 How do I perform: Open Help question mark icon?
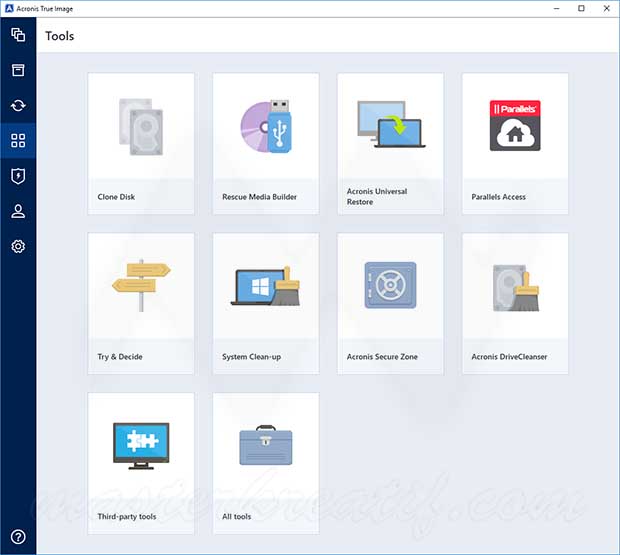[18, 537]
